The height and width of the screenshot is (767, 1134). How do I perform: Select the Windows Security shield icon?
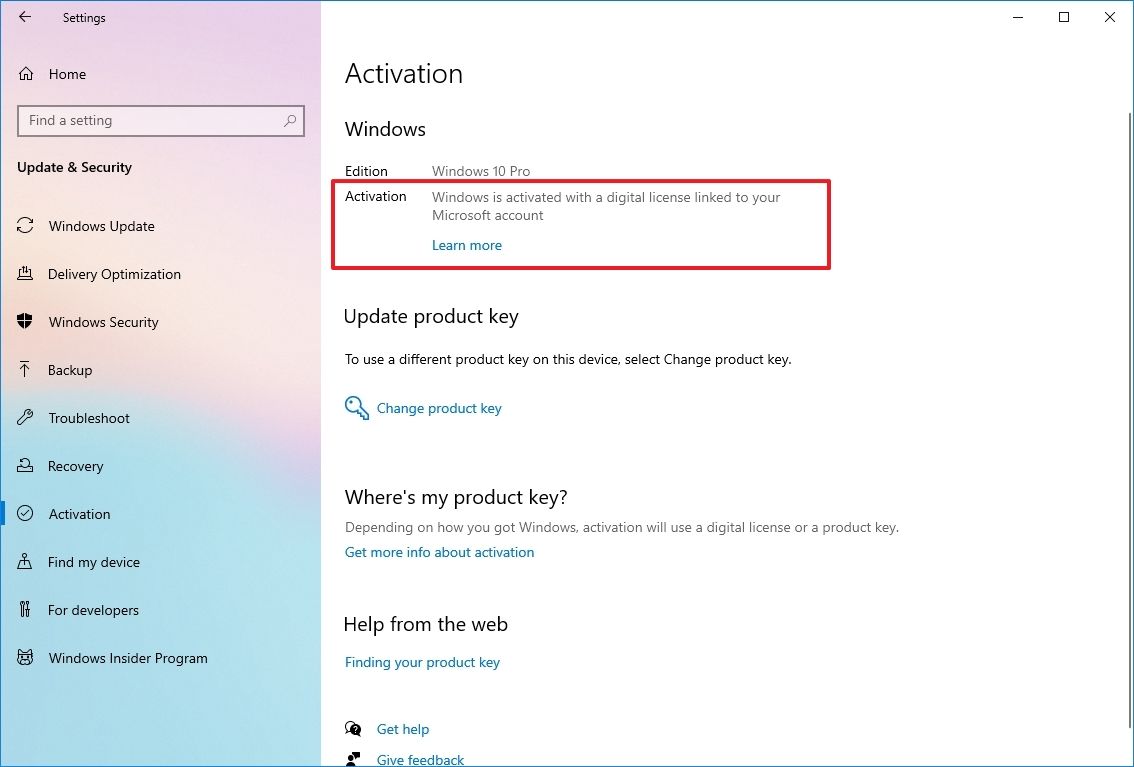(x=25, y=322)
